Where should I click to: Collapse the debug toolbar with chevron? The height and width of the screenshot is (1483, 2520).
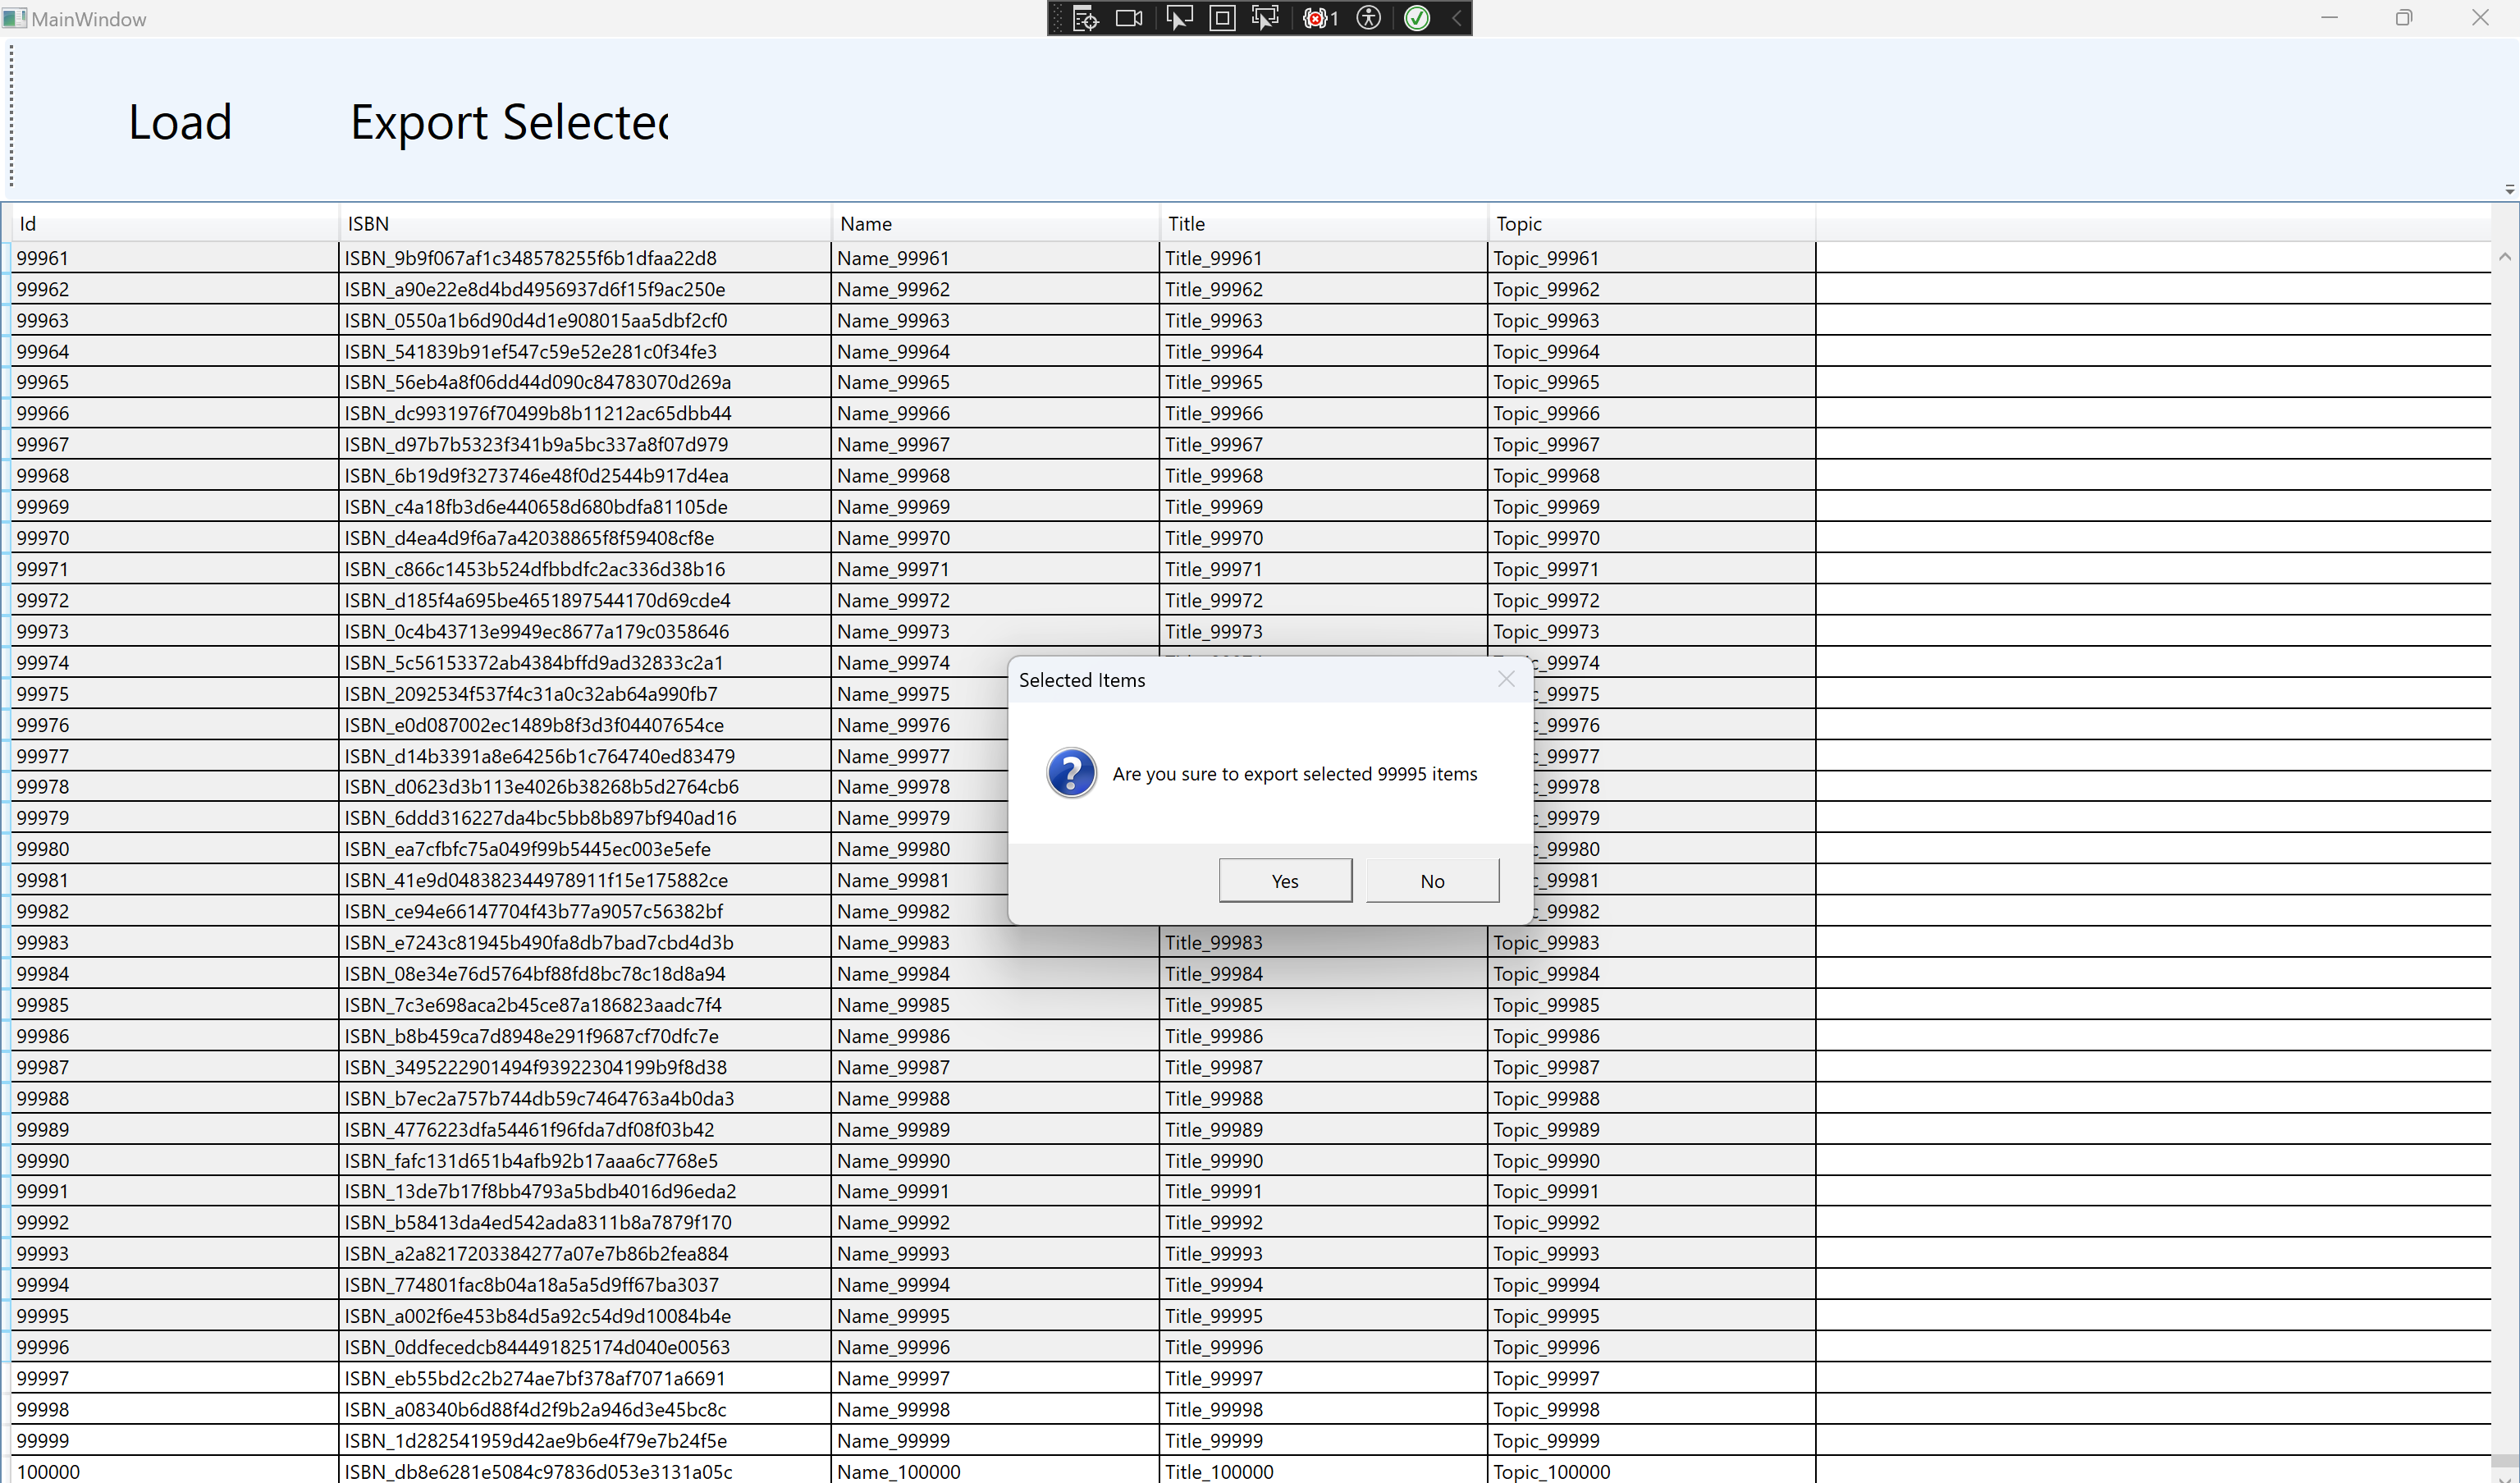click(1456, 18)
